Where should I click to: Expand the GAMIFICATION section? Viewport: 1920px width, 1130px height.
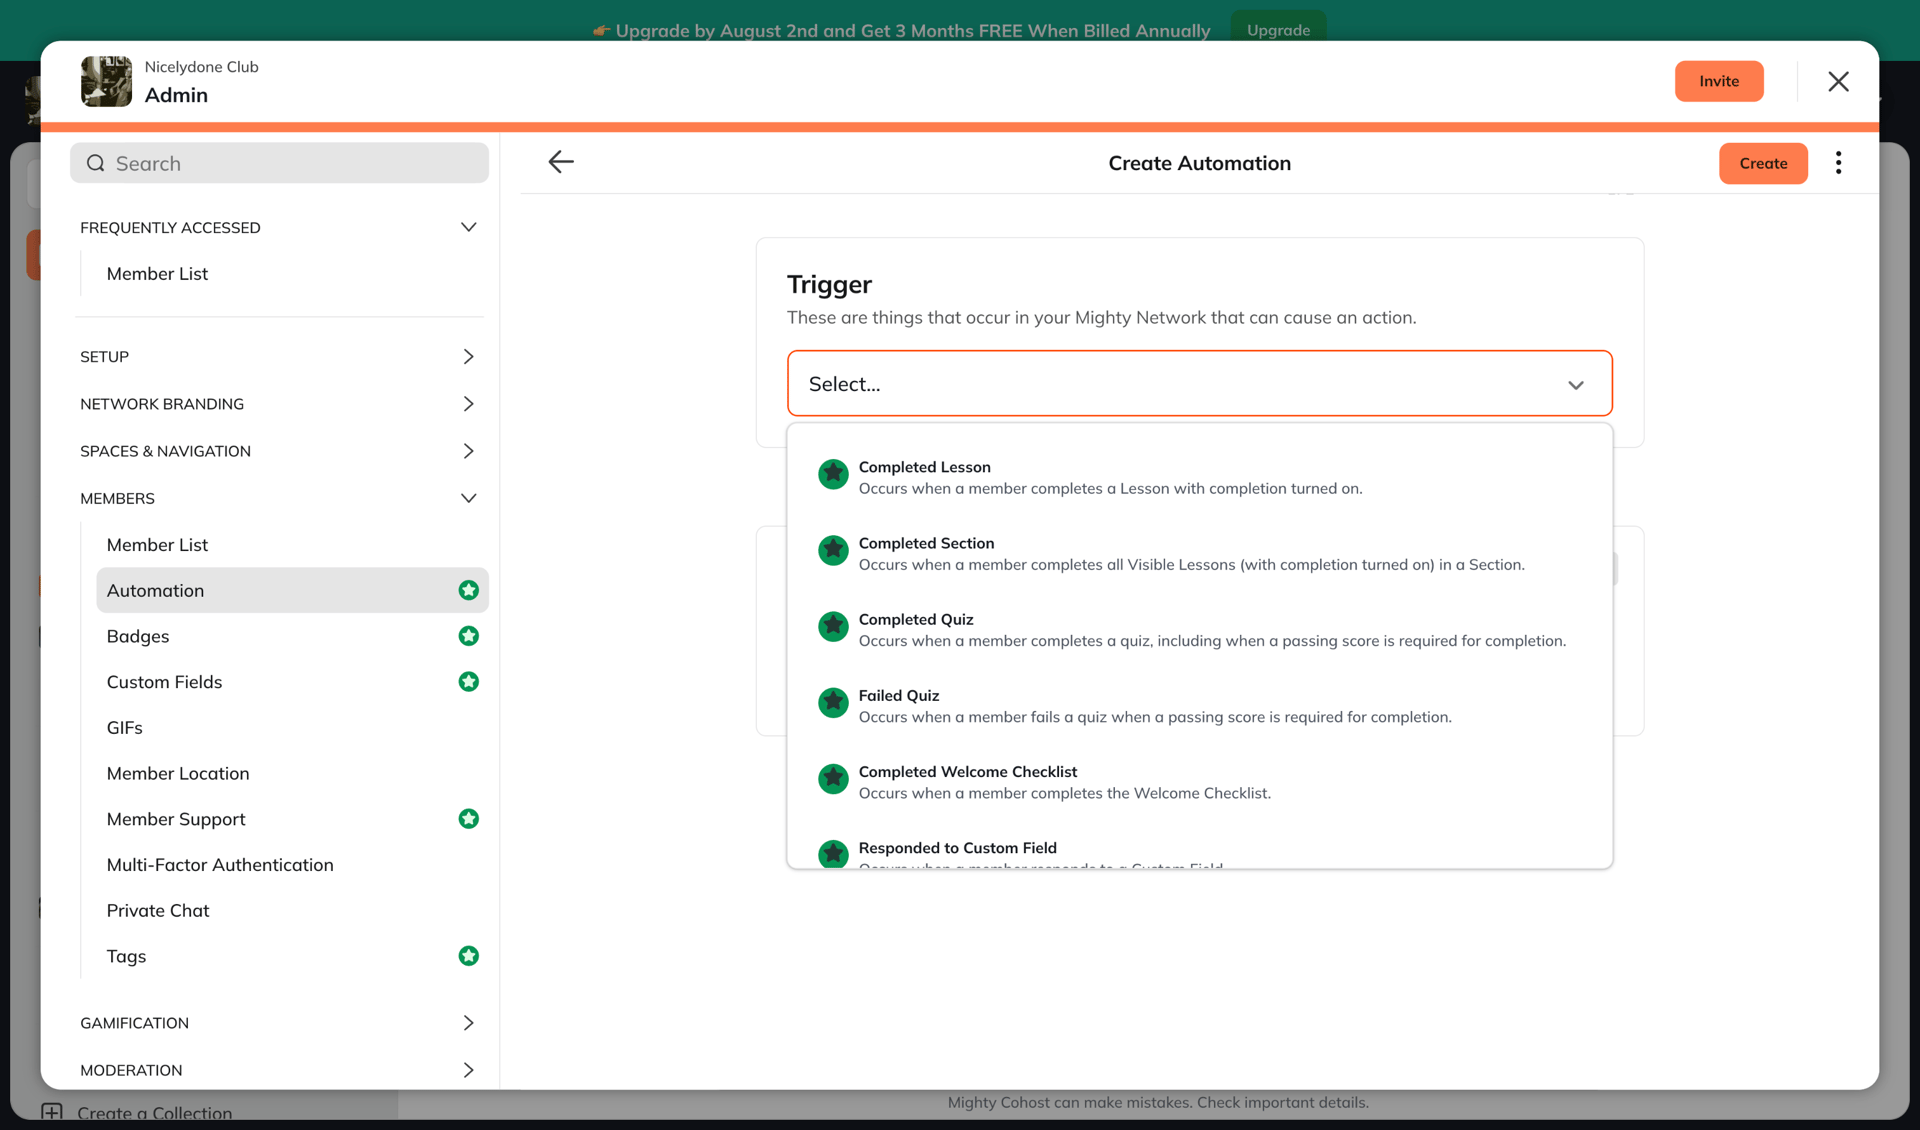coord(469,1022)
